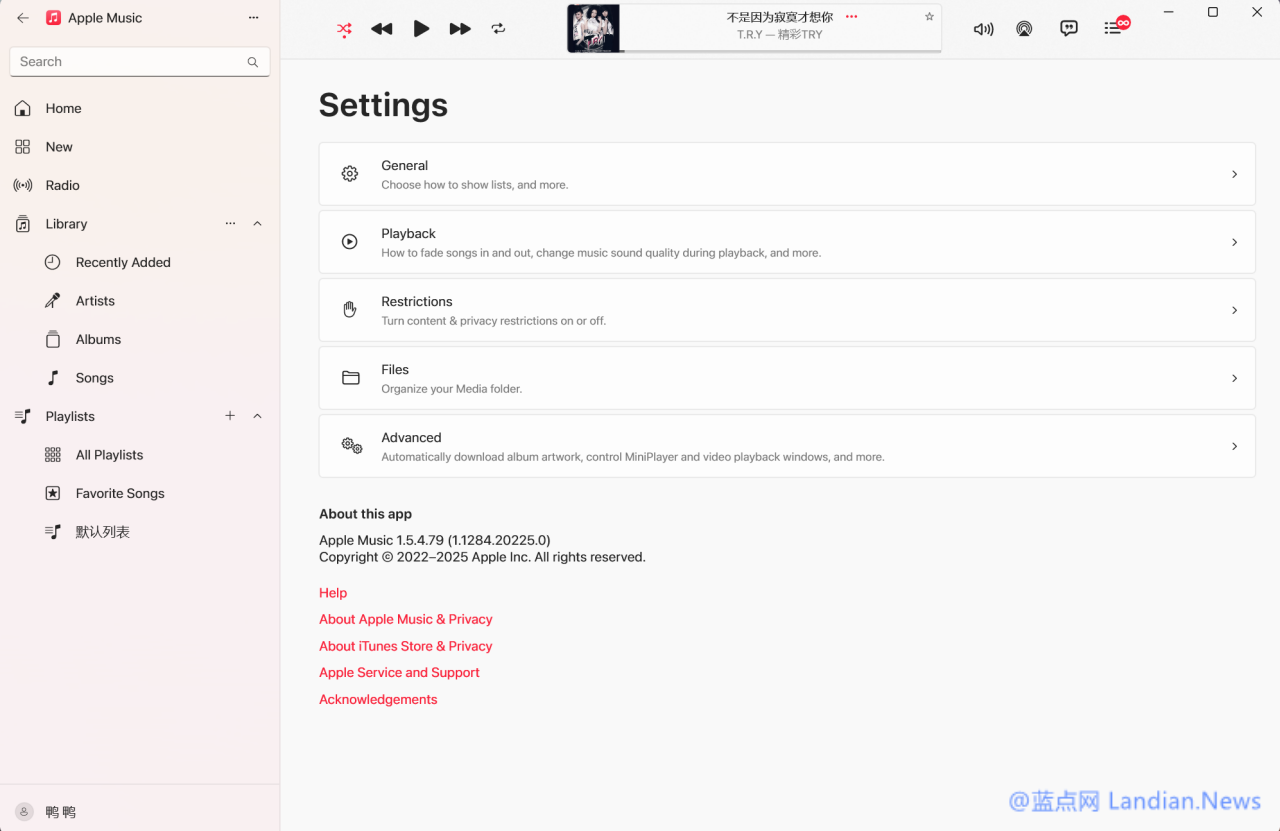1280x831 pixels.
Task: Open Restrictions settings
Action: (787, 310)
